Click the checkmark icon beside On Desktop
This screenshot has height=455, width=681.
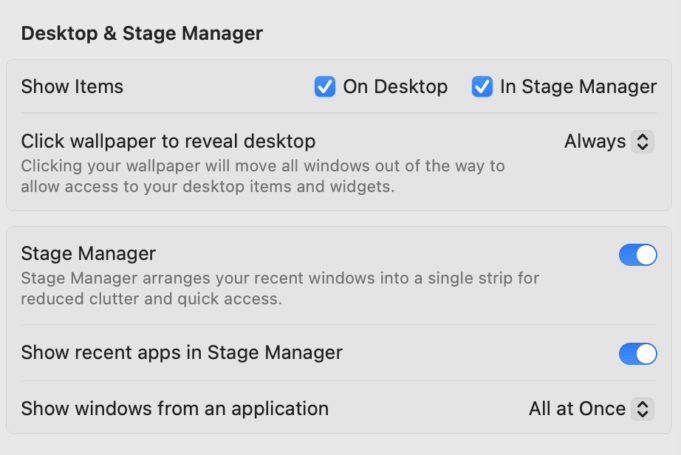coord(325,86)
